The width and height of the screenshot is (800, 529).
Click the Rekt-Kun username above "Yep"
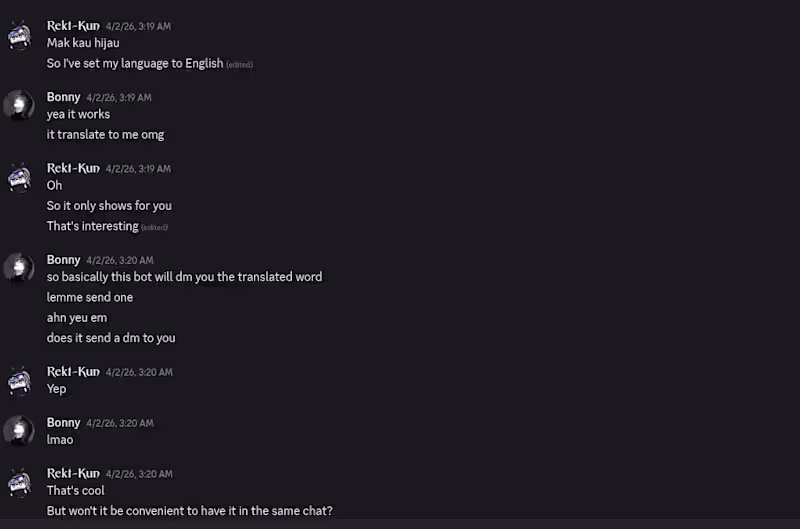(x=73, y=372)
